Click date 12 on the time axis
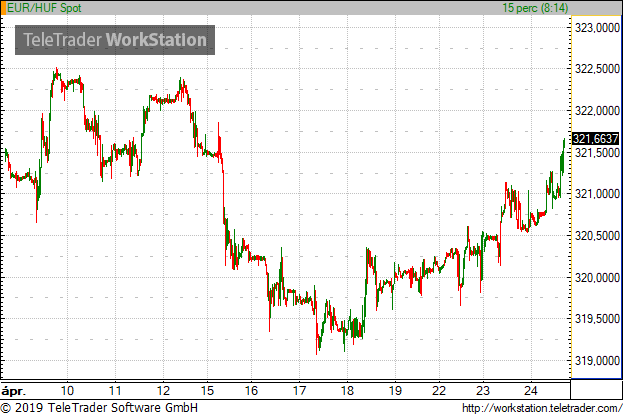623x417 pixels. [163, 391]
